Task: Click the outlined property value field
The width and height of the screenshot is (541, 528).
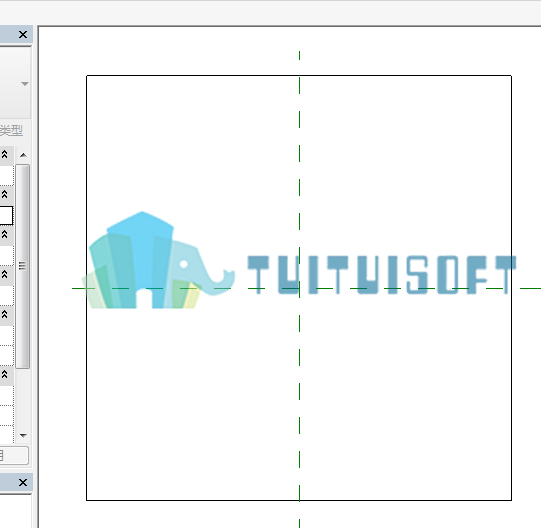Action: 6,215
